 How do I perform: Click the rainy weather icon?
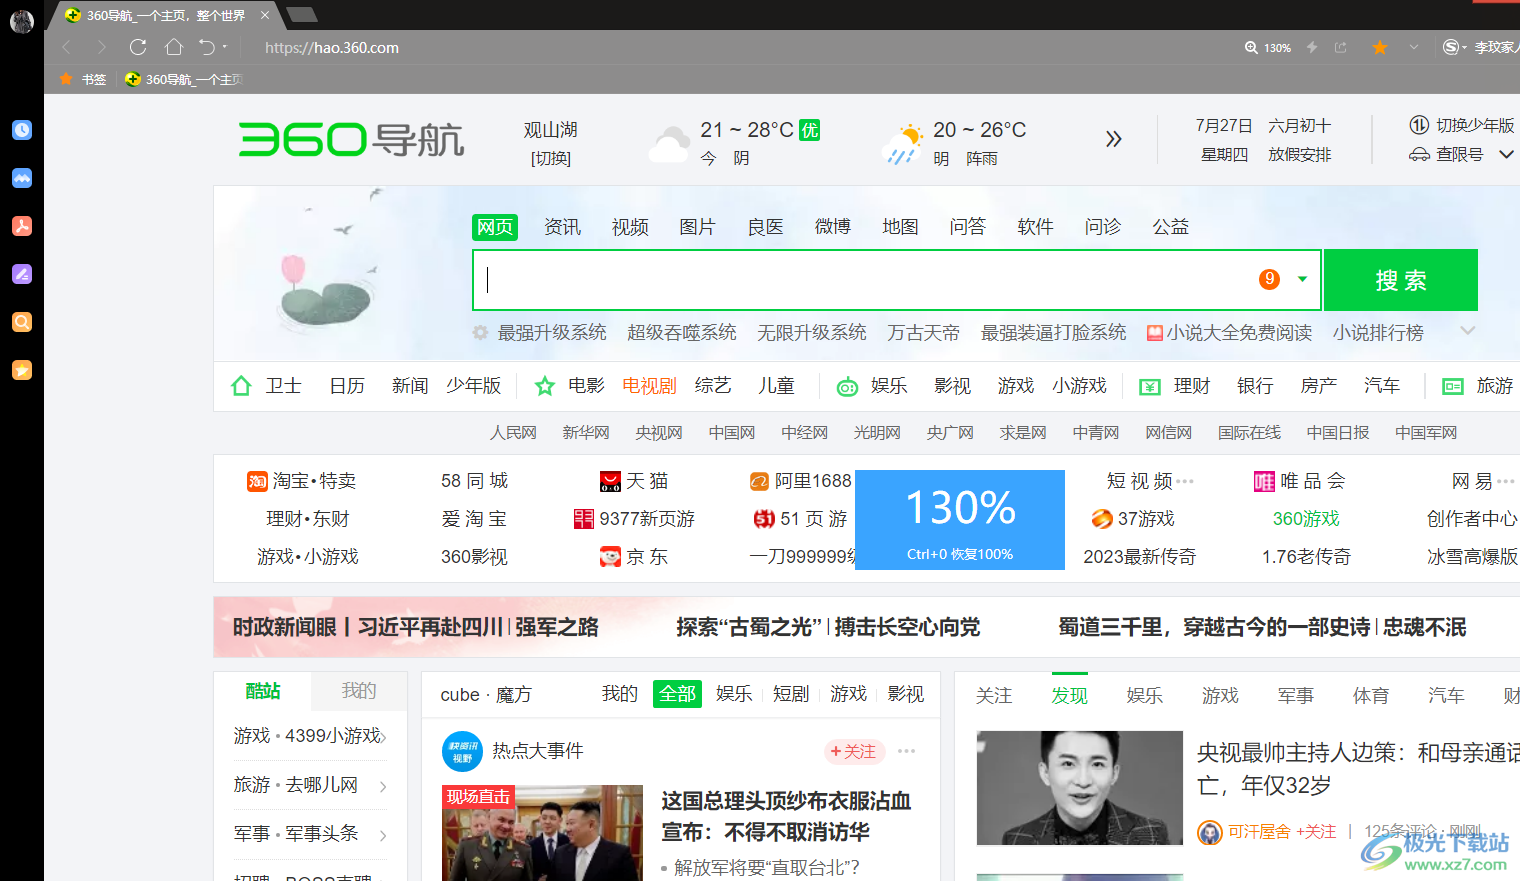(x=903, y=145)
